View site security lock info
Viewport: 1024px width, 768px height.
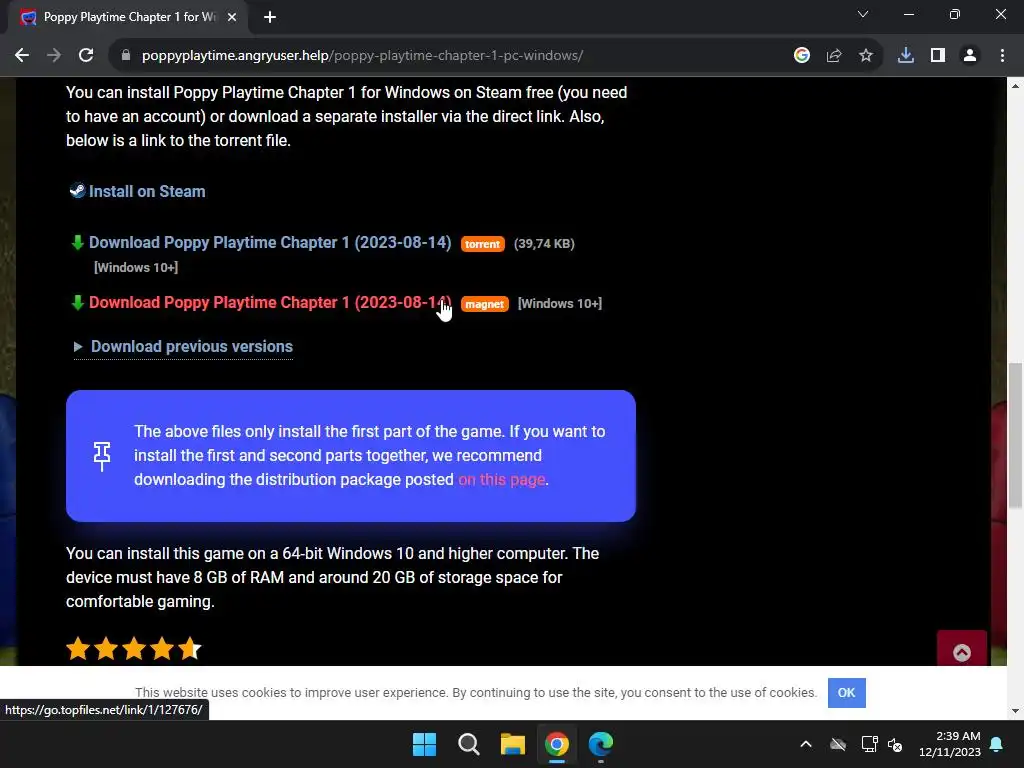[x=126, y=56]
